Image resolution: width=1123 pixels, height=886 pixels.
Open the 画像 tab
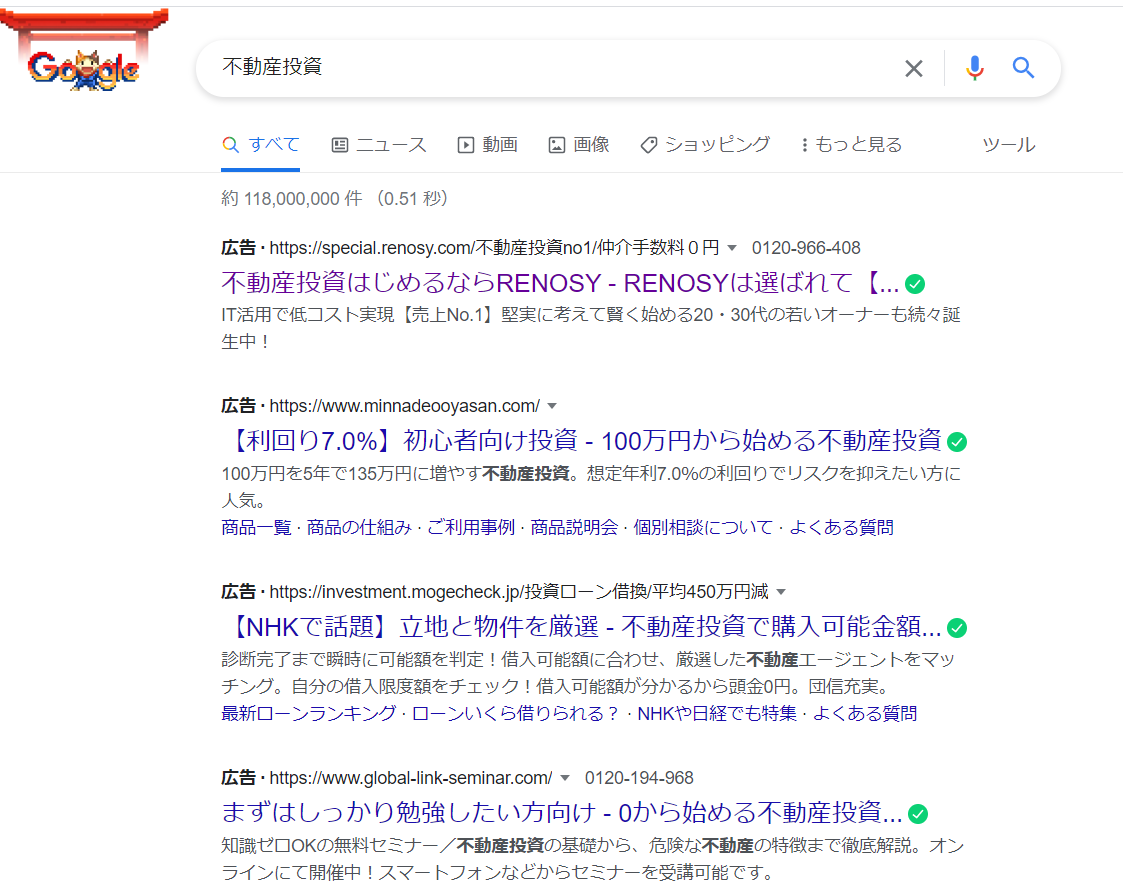(x=579, y=145)
